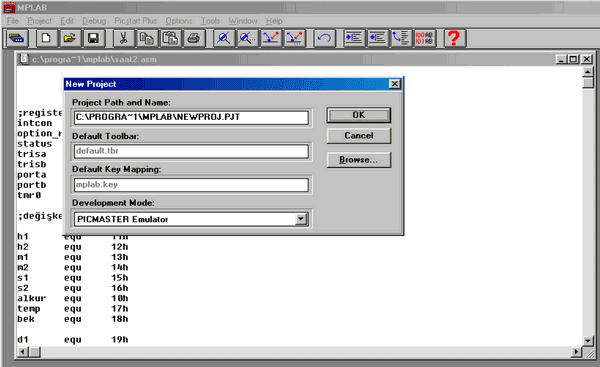Open the Window menu
The height and width of the screenshot is (367, 600).
[x=243, y=21]
